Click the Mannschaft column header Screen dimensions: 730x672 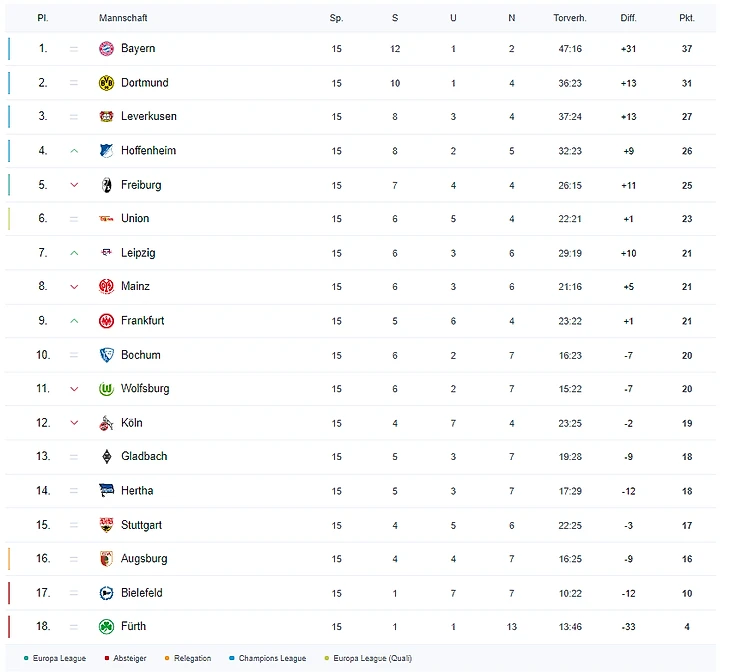(x=123, y=19)
